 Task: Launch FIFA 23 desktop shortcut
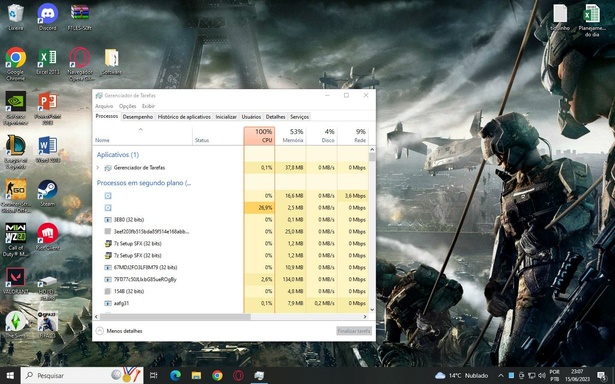coord(47,325)
